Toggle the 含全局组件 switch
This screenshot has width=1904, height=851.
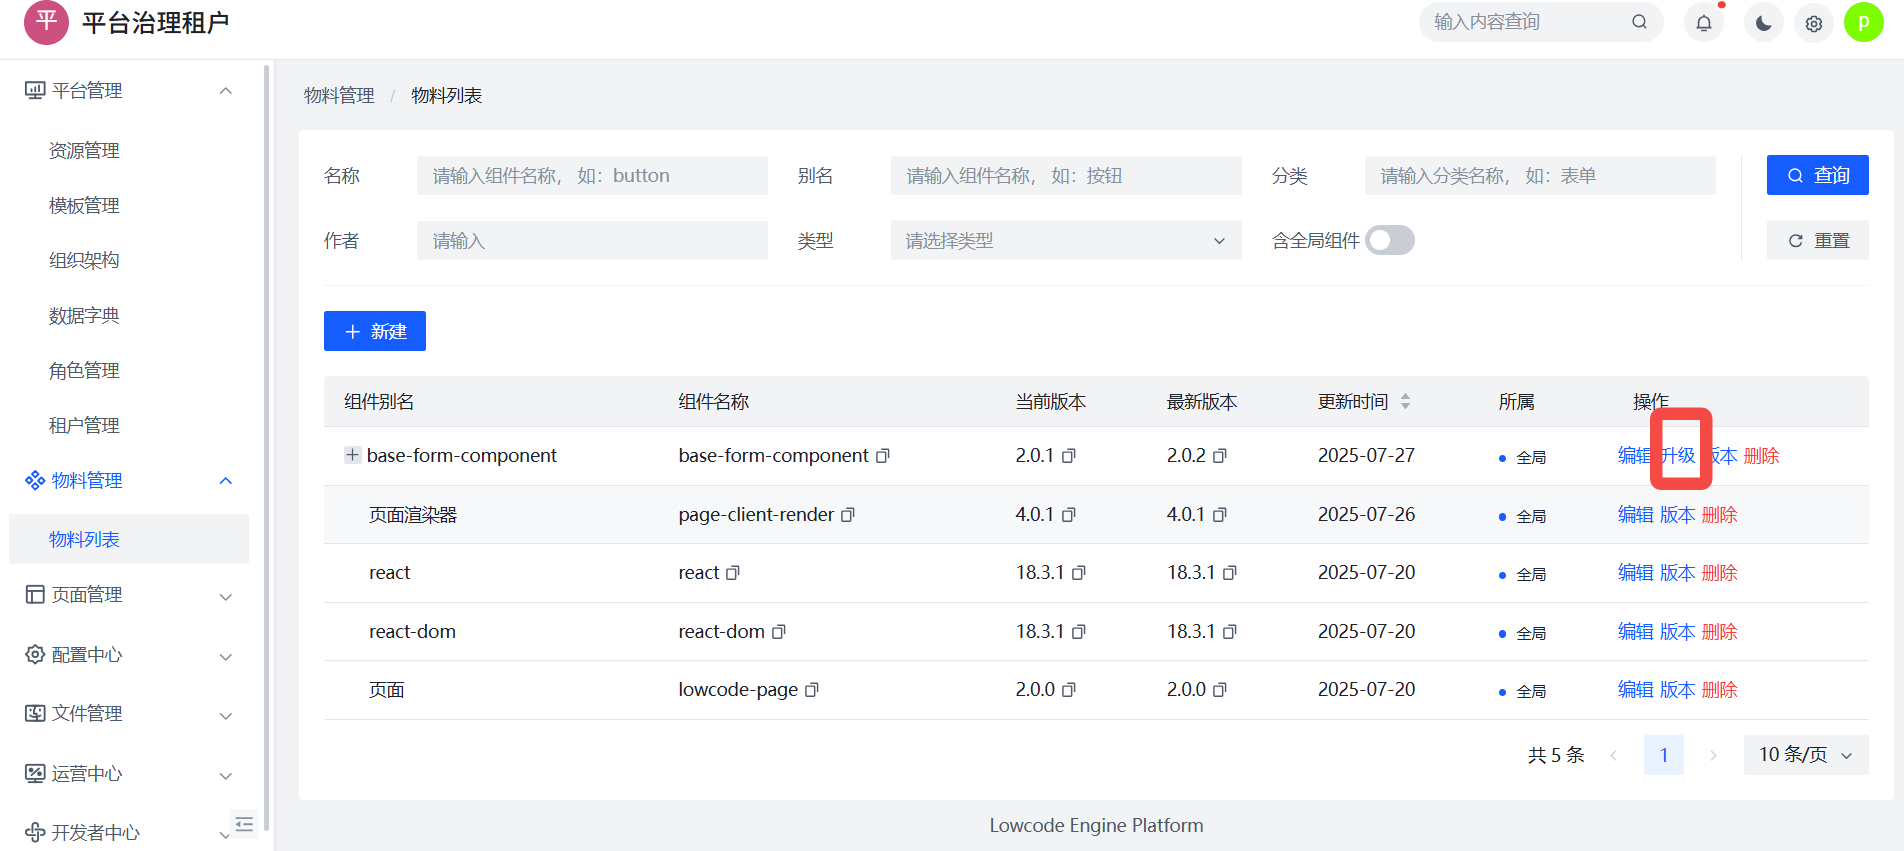click(1390, 240)
